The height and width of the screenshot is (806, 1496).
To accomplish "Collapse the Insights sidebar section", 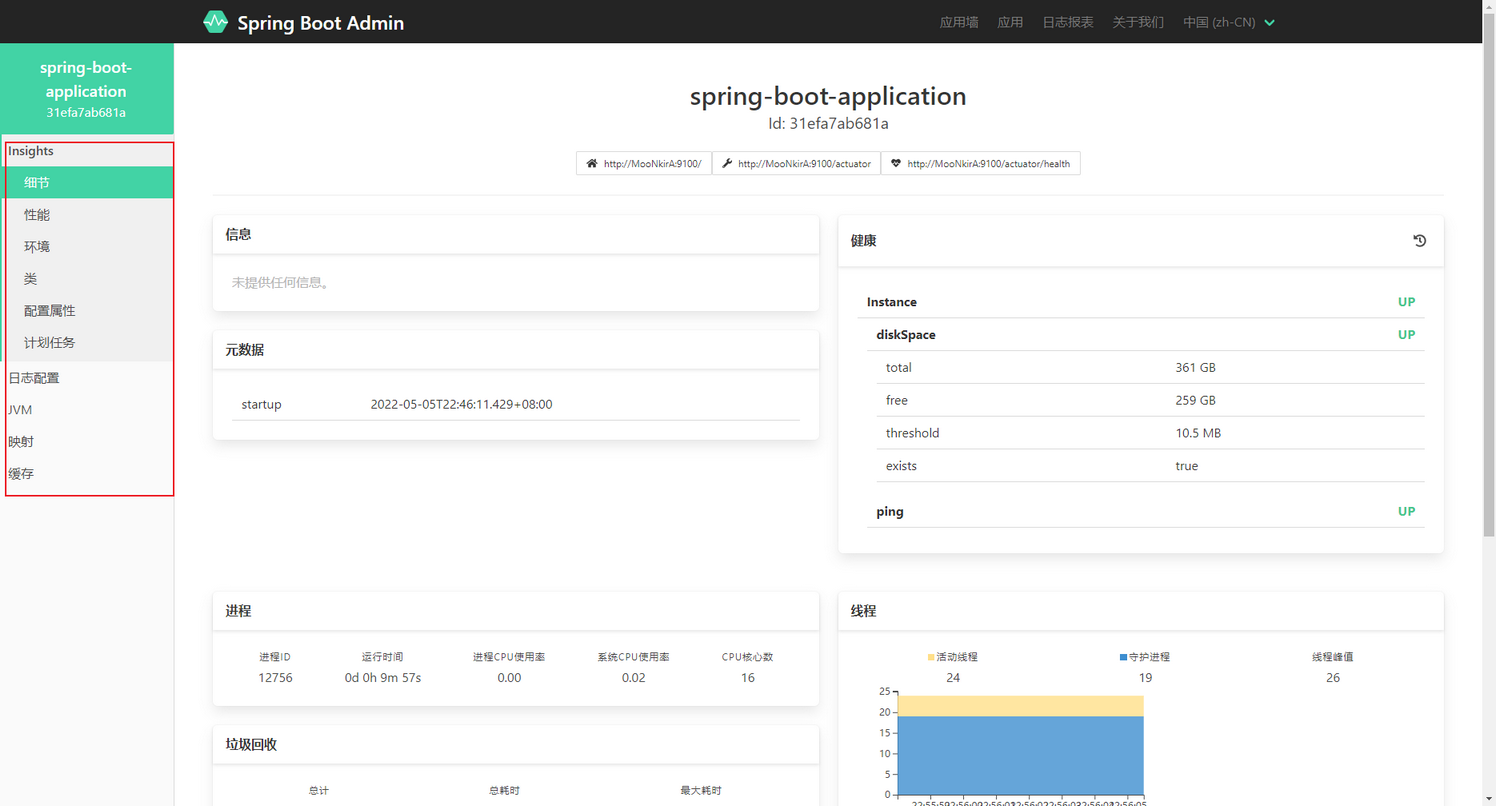I will click(31, 151).
